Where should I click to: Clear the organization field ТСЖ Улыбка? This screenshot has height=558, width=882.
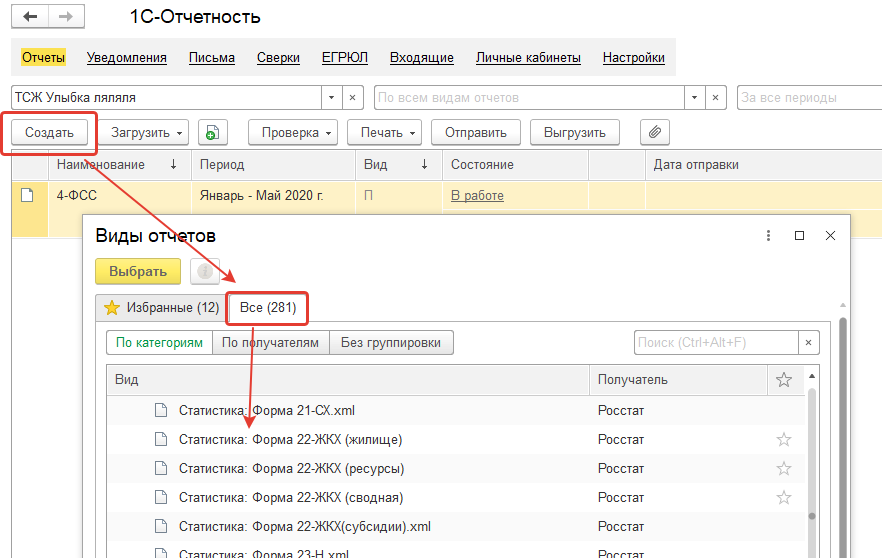pyautogui.click(x=353, y=98)
